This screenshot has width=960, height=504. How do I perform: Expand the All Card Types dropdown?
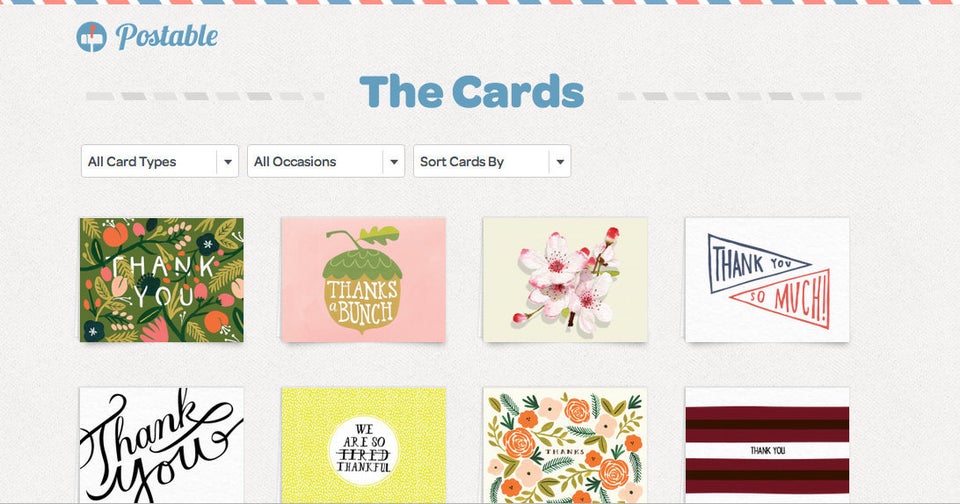[x=160, y=161]
